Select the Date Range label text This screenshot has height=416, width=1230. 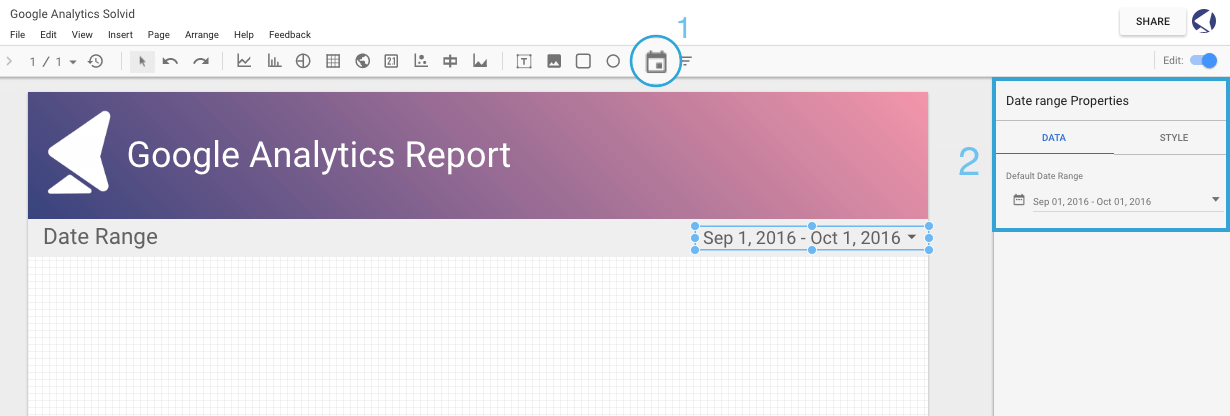pos(100,237)
